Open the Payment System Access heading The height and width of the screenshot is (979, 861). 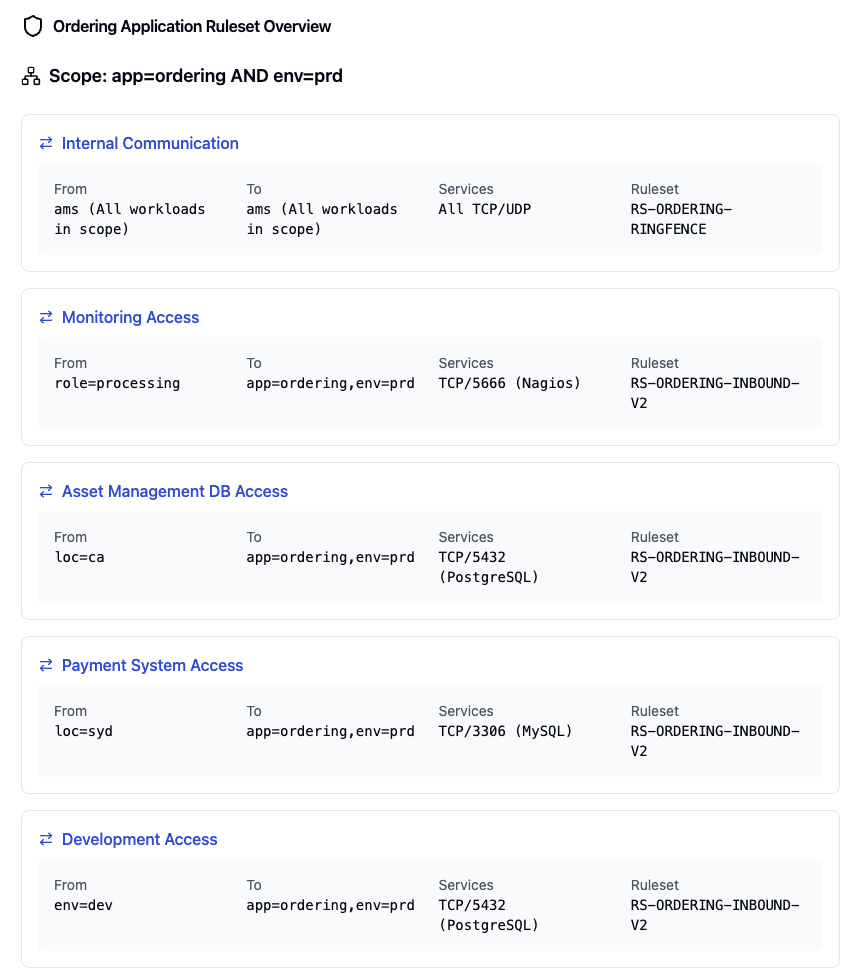click(152, 666)
